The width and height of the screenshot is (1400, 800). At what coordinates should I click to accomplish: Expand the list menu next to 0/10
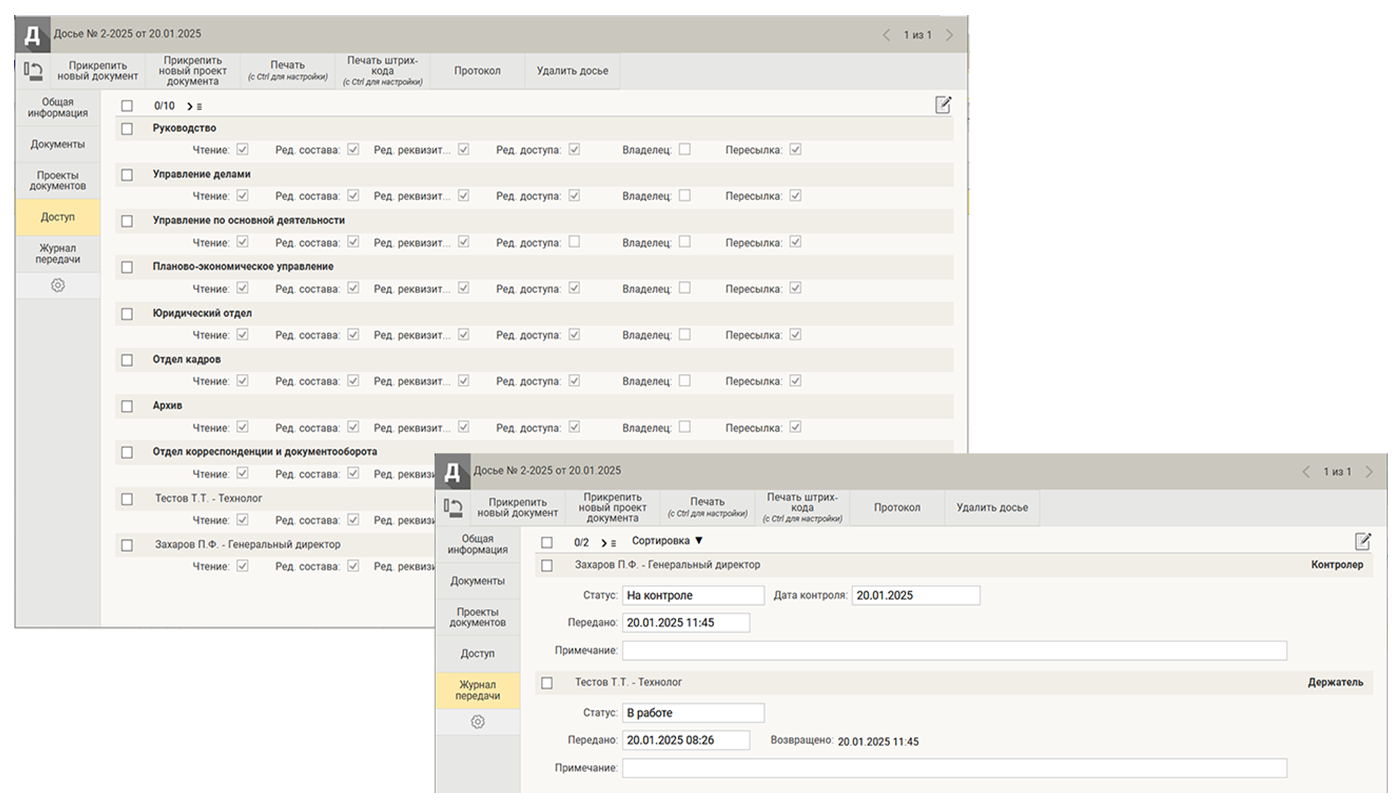194,106
